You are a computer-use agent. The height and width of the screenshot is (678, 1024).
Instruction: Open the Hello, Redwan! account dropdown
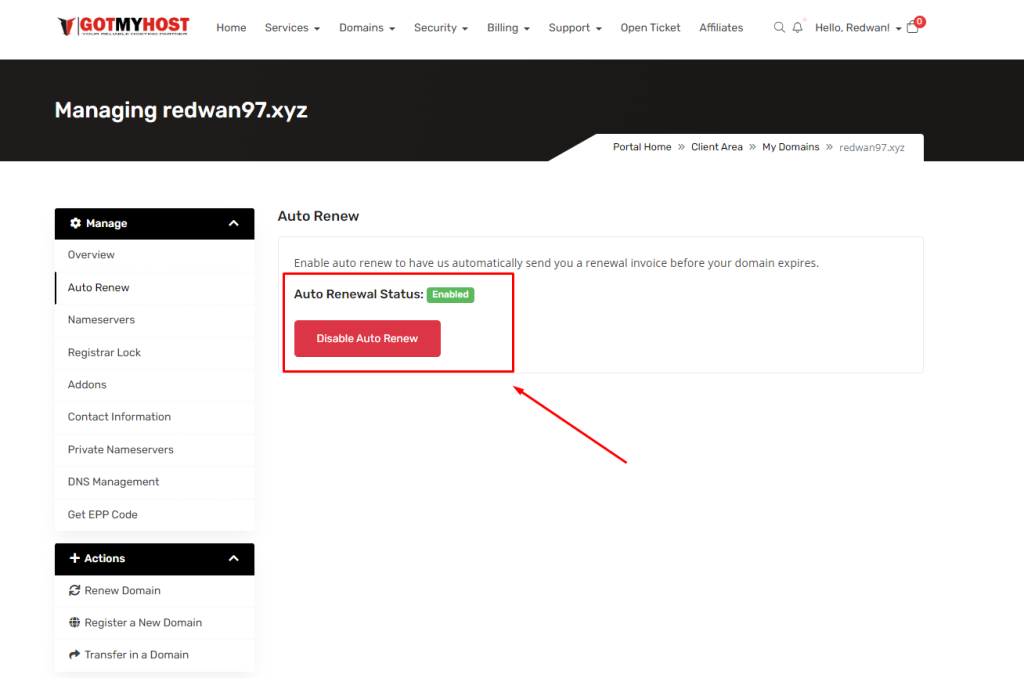858,28
